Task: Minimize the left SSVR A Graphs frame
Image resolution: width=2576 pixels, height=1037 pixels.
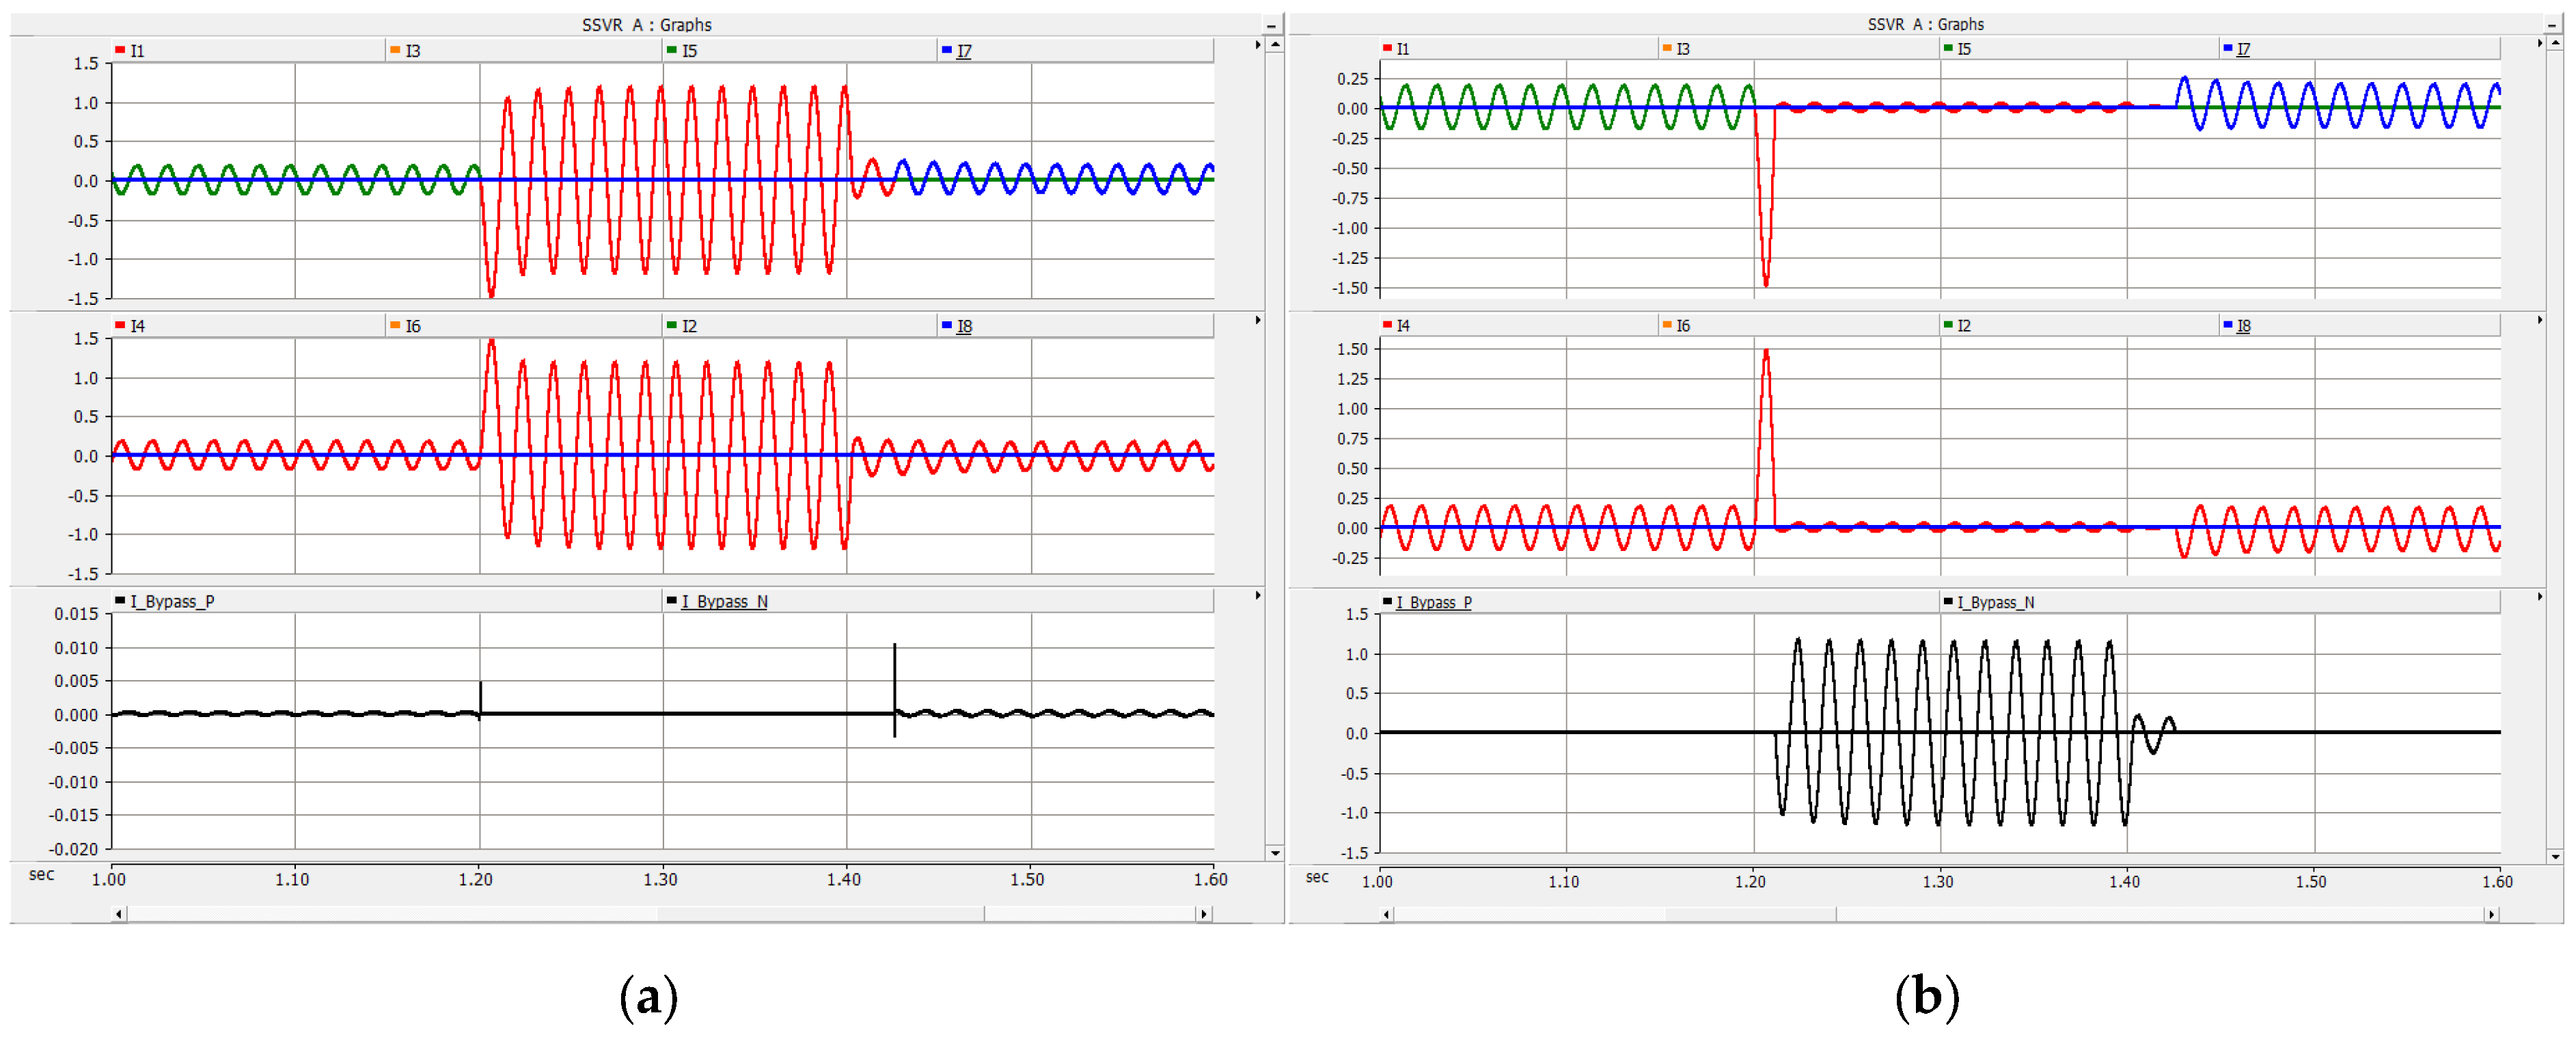Action: pyautogui.click(x=1271, y=25)
